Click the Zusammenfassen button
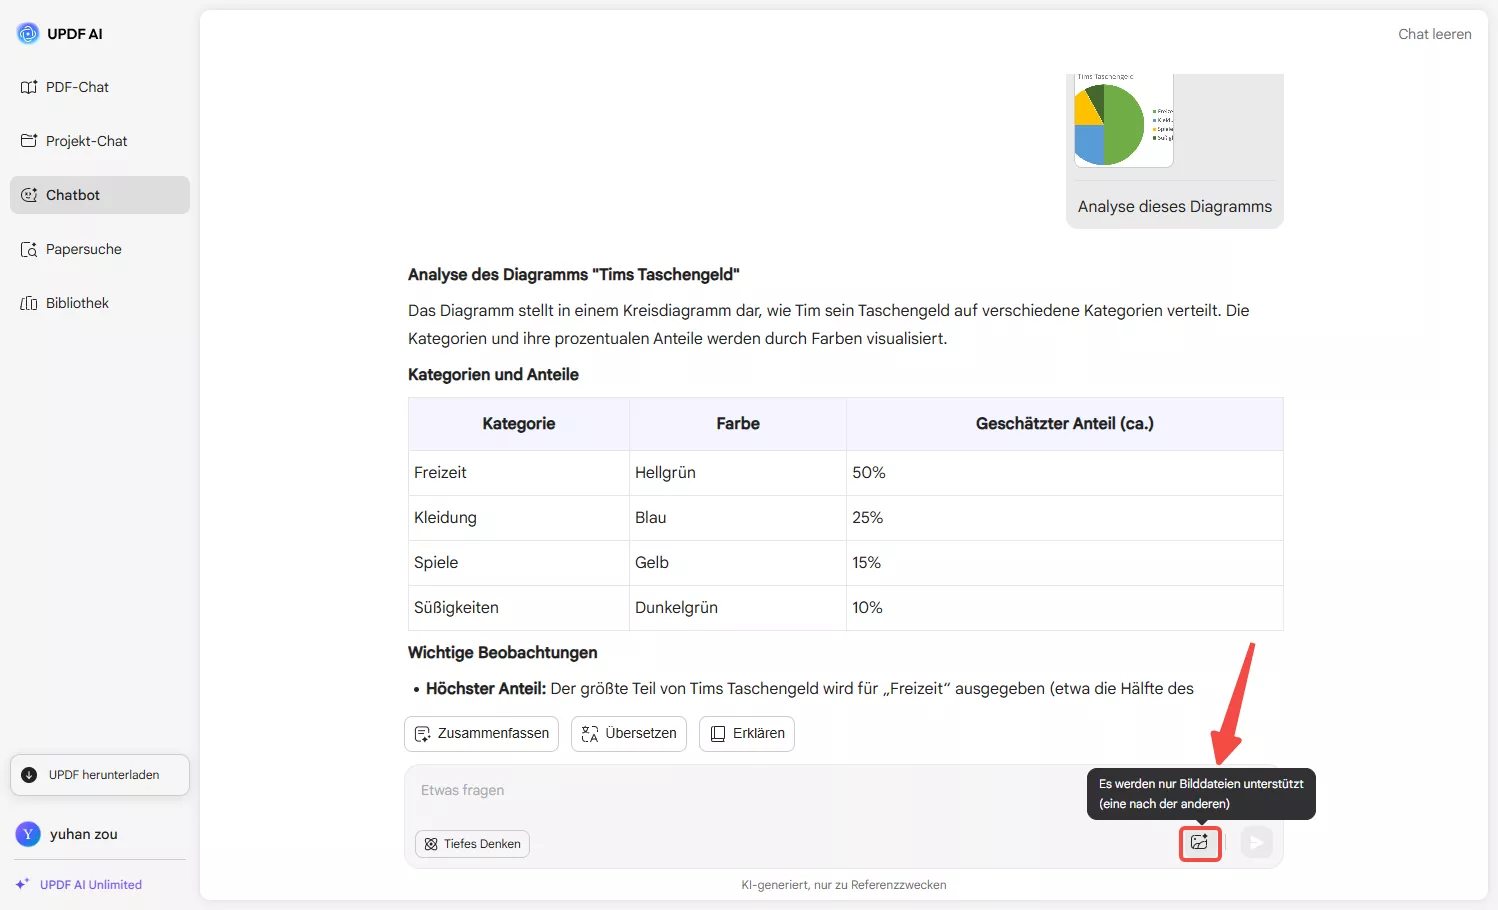 click(x=481, y=733)
